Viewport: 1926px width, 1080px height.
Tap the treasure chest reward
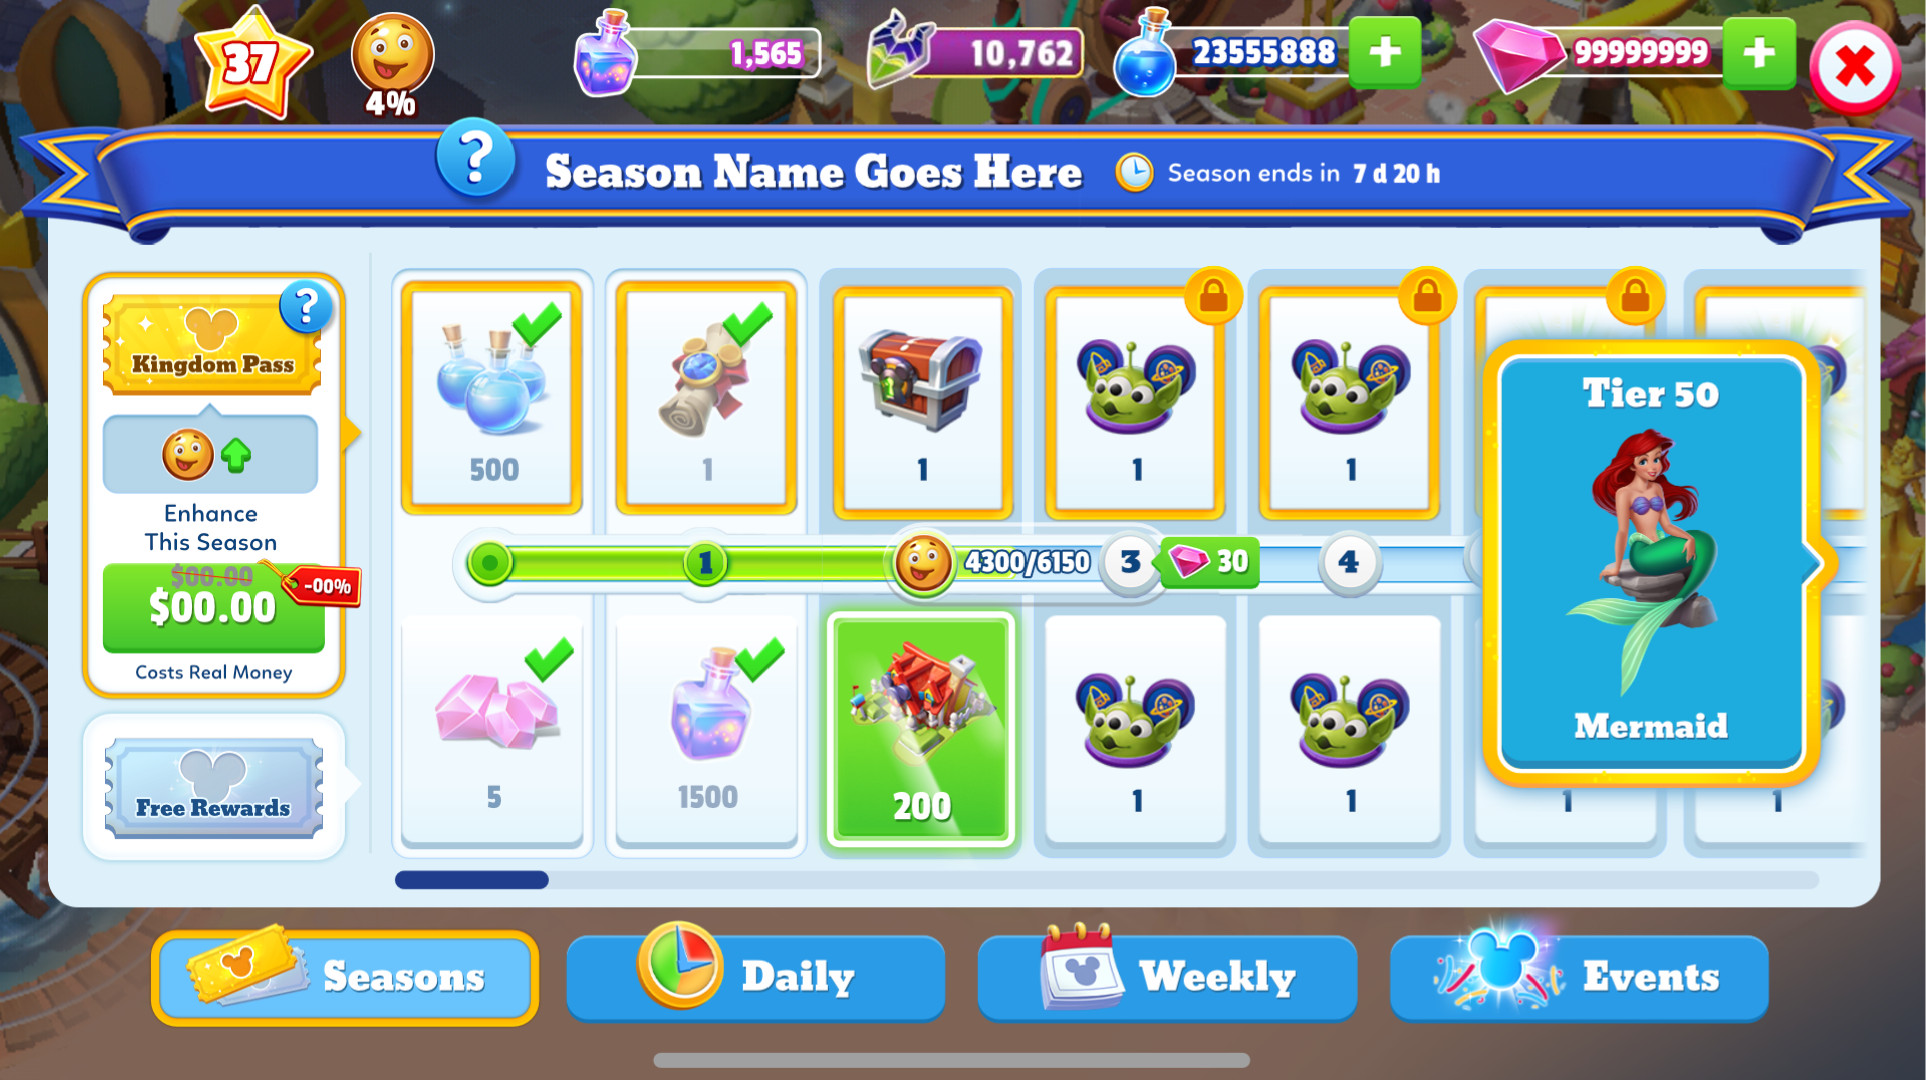(922, 402)
